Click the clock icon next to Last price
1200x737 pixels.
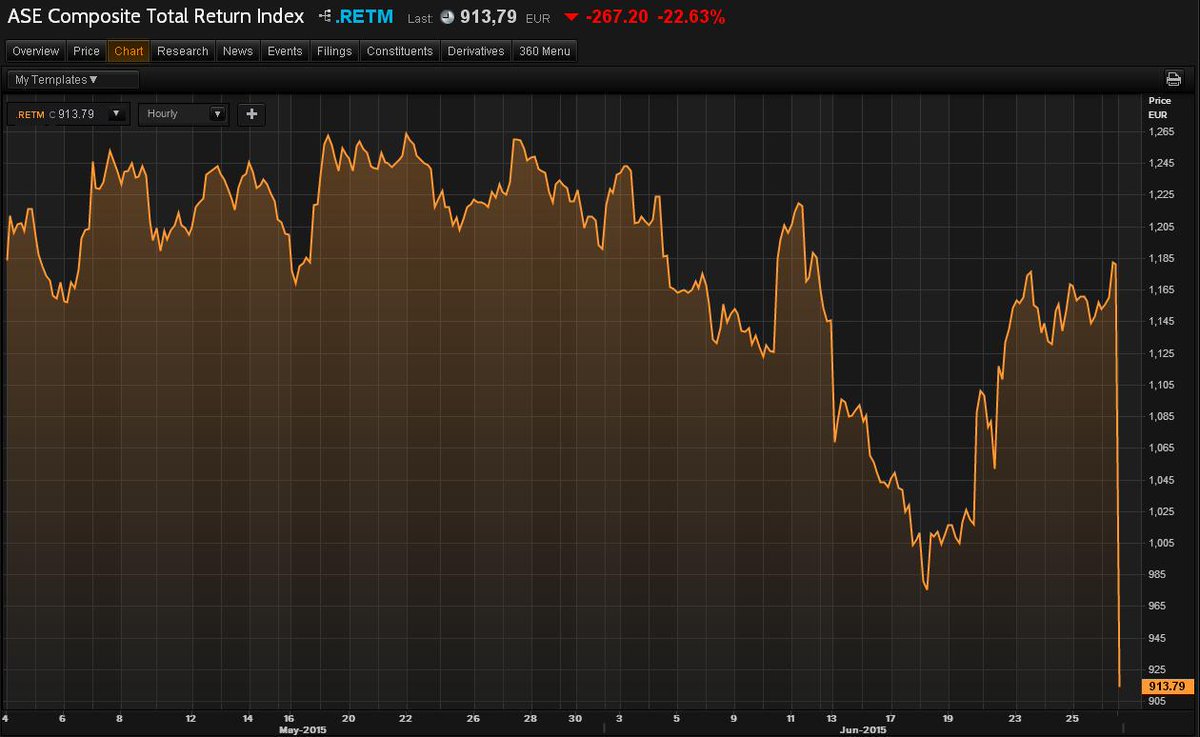(446, 17)
